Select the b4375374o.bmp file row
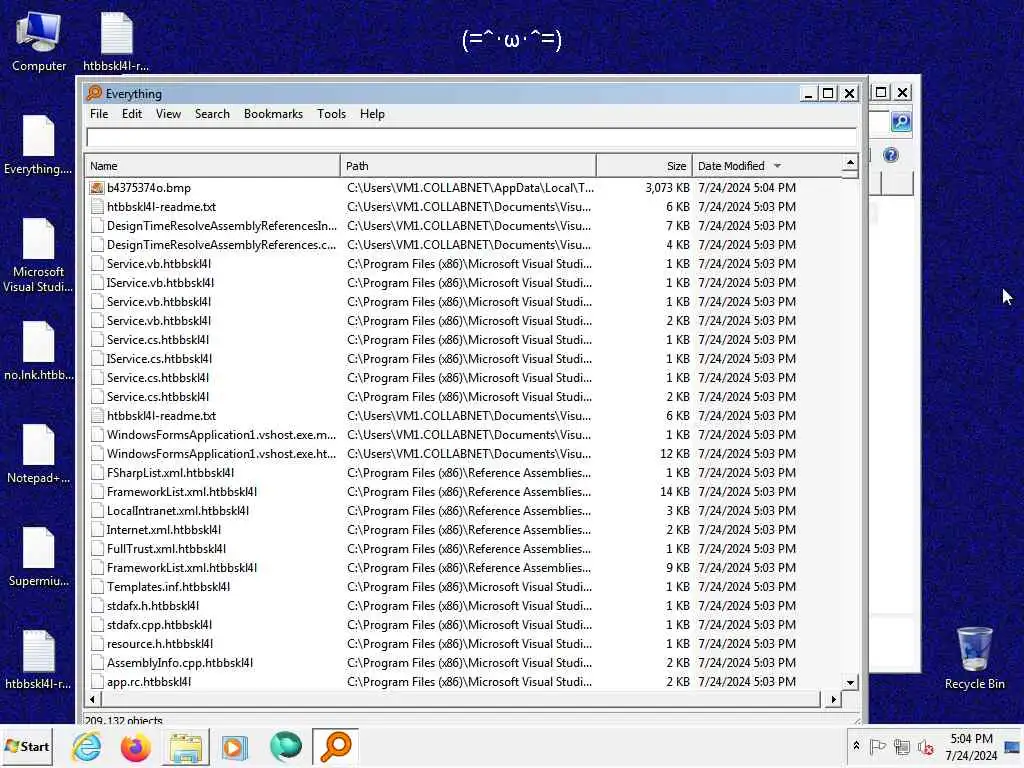 coord(464,188)
